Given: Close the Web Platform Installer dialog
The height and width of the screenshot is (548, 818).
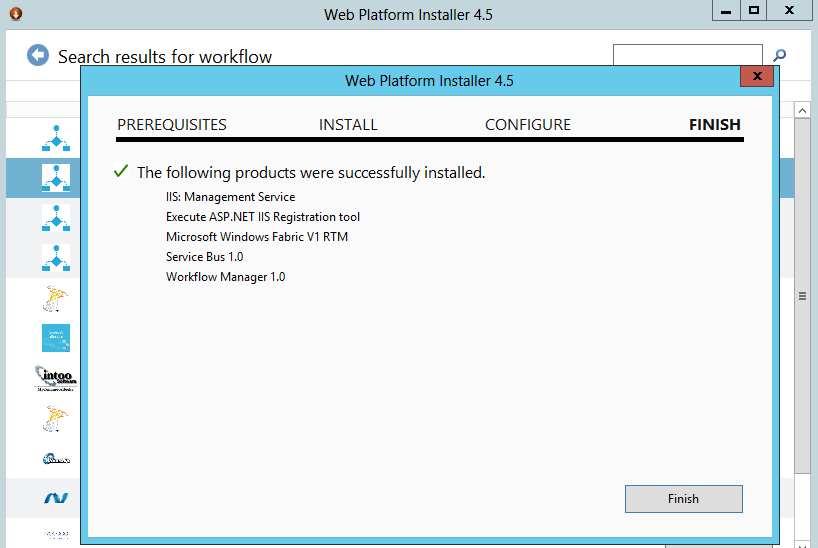Looking at the screenshot, I should click(x=757, y=77).
